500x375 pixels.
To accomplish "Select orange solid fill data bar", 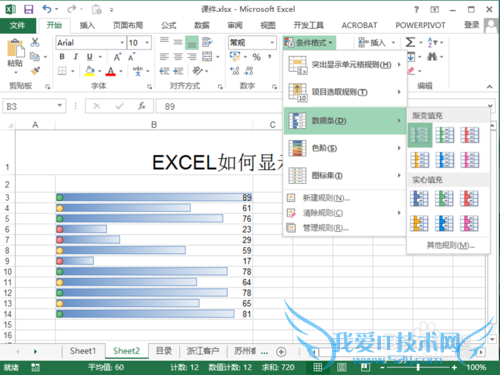I will click(x=419, y=223).
